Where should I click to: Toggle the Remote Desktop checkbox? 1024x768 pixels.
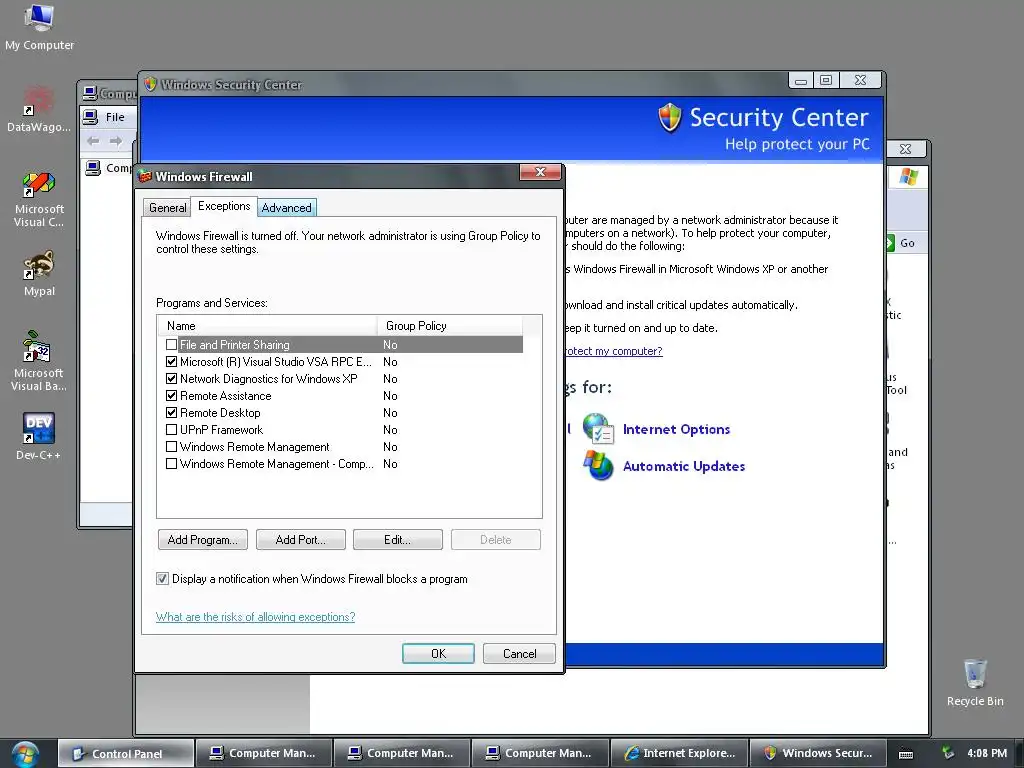tap(171, 412)
